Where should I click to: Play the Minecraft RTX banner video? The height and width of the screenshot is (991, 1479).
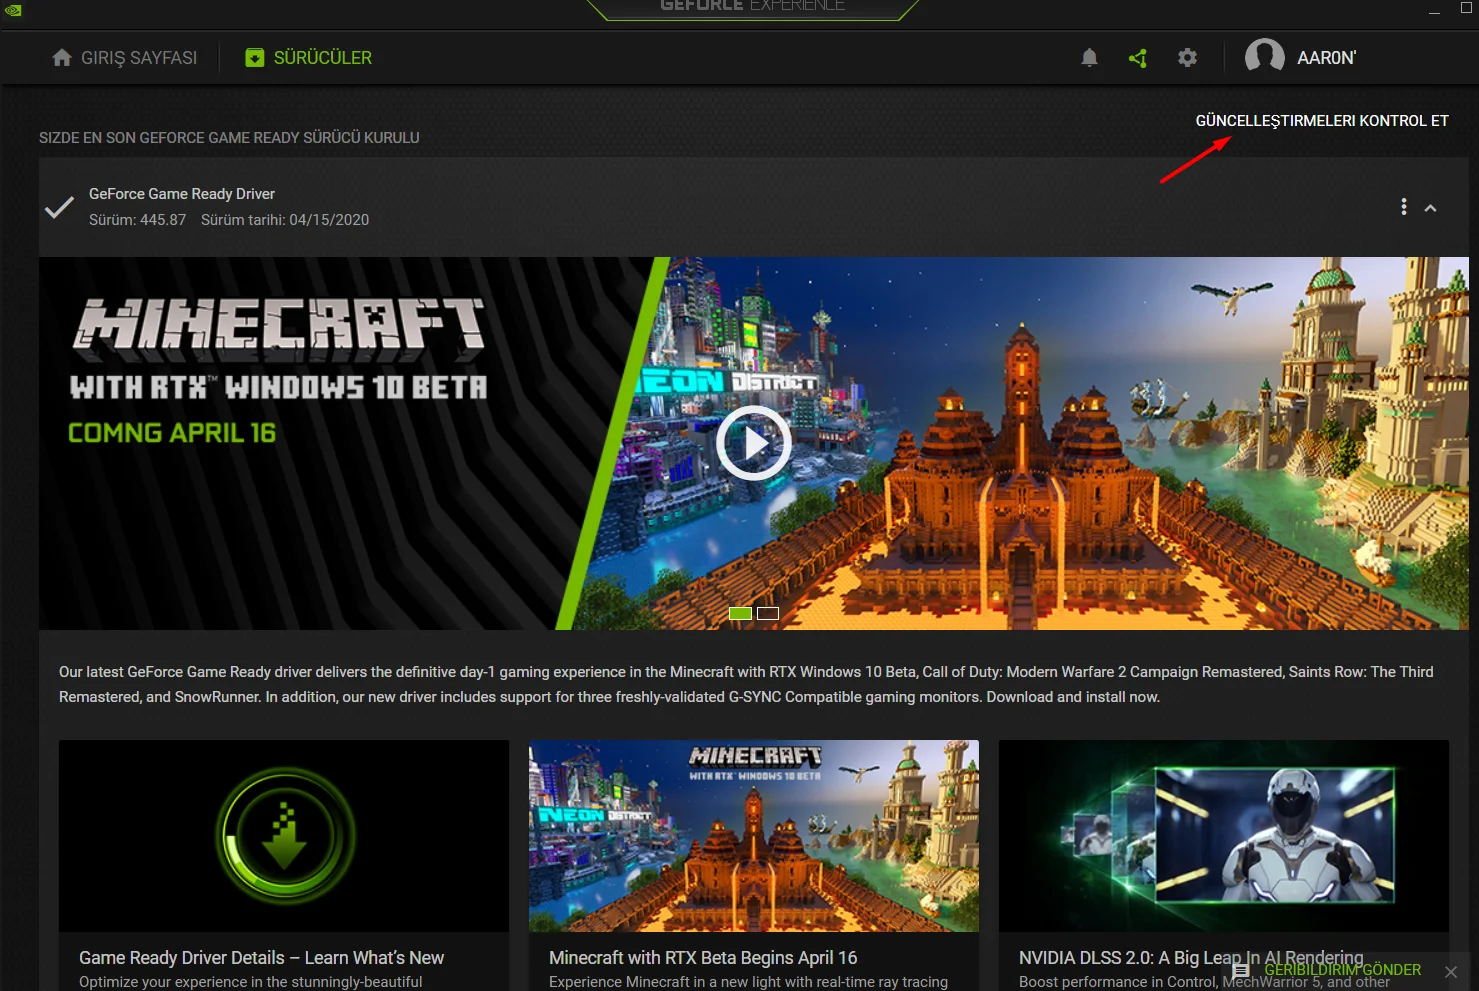754,443
